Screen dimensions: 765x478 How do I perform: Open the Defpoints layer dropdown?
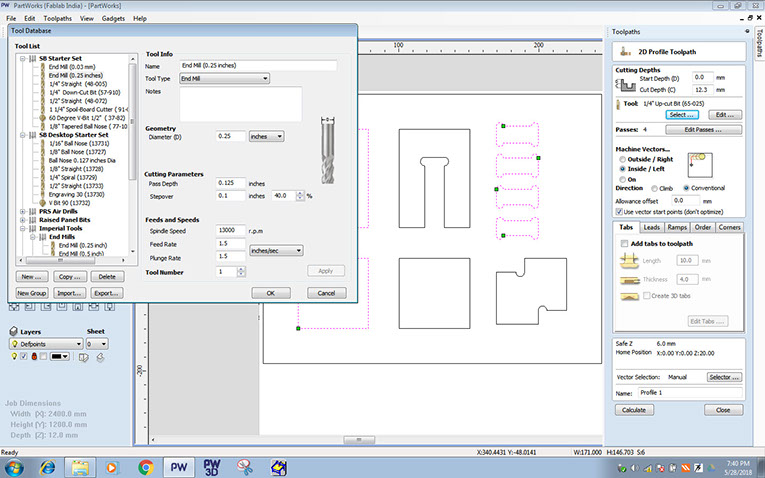pos(46,344)
